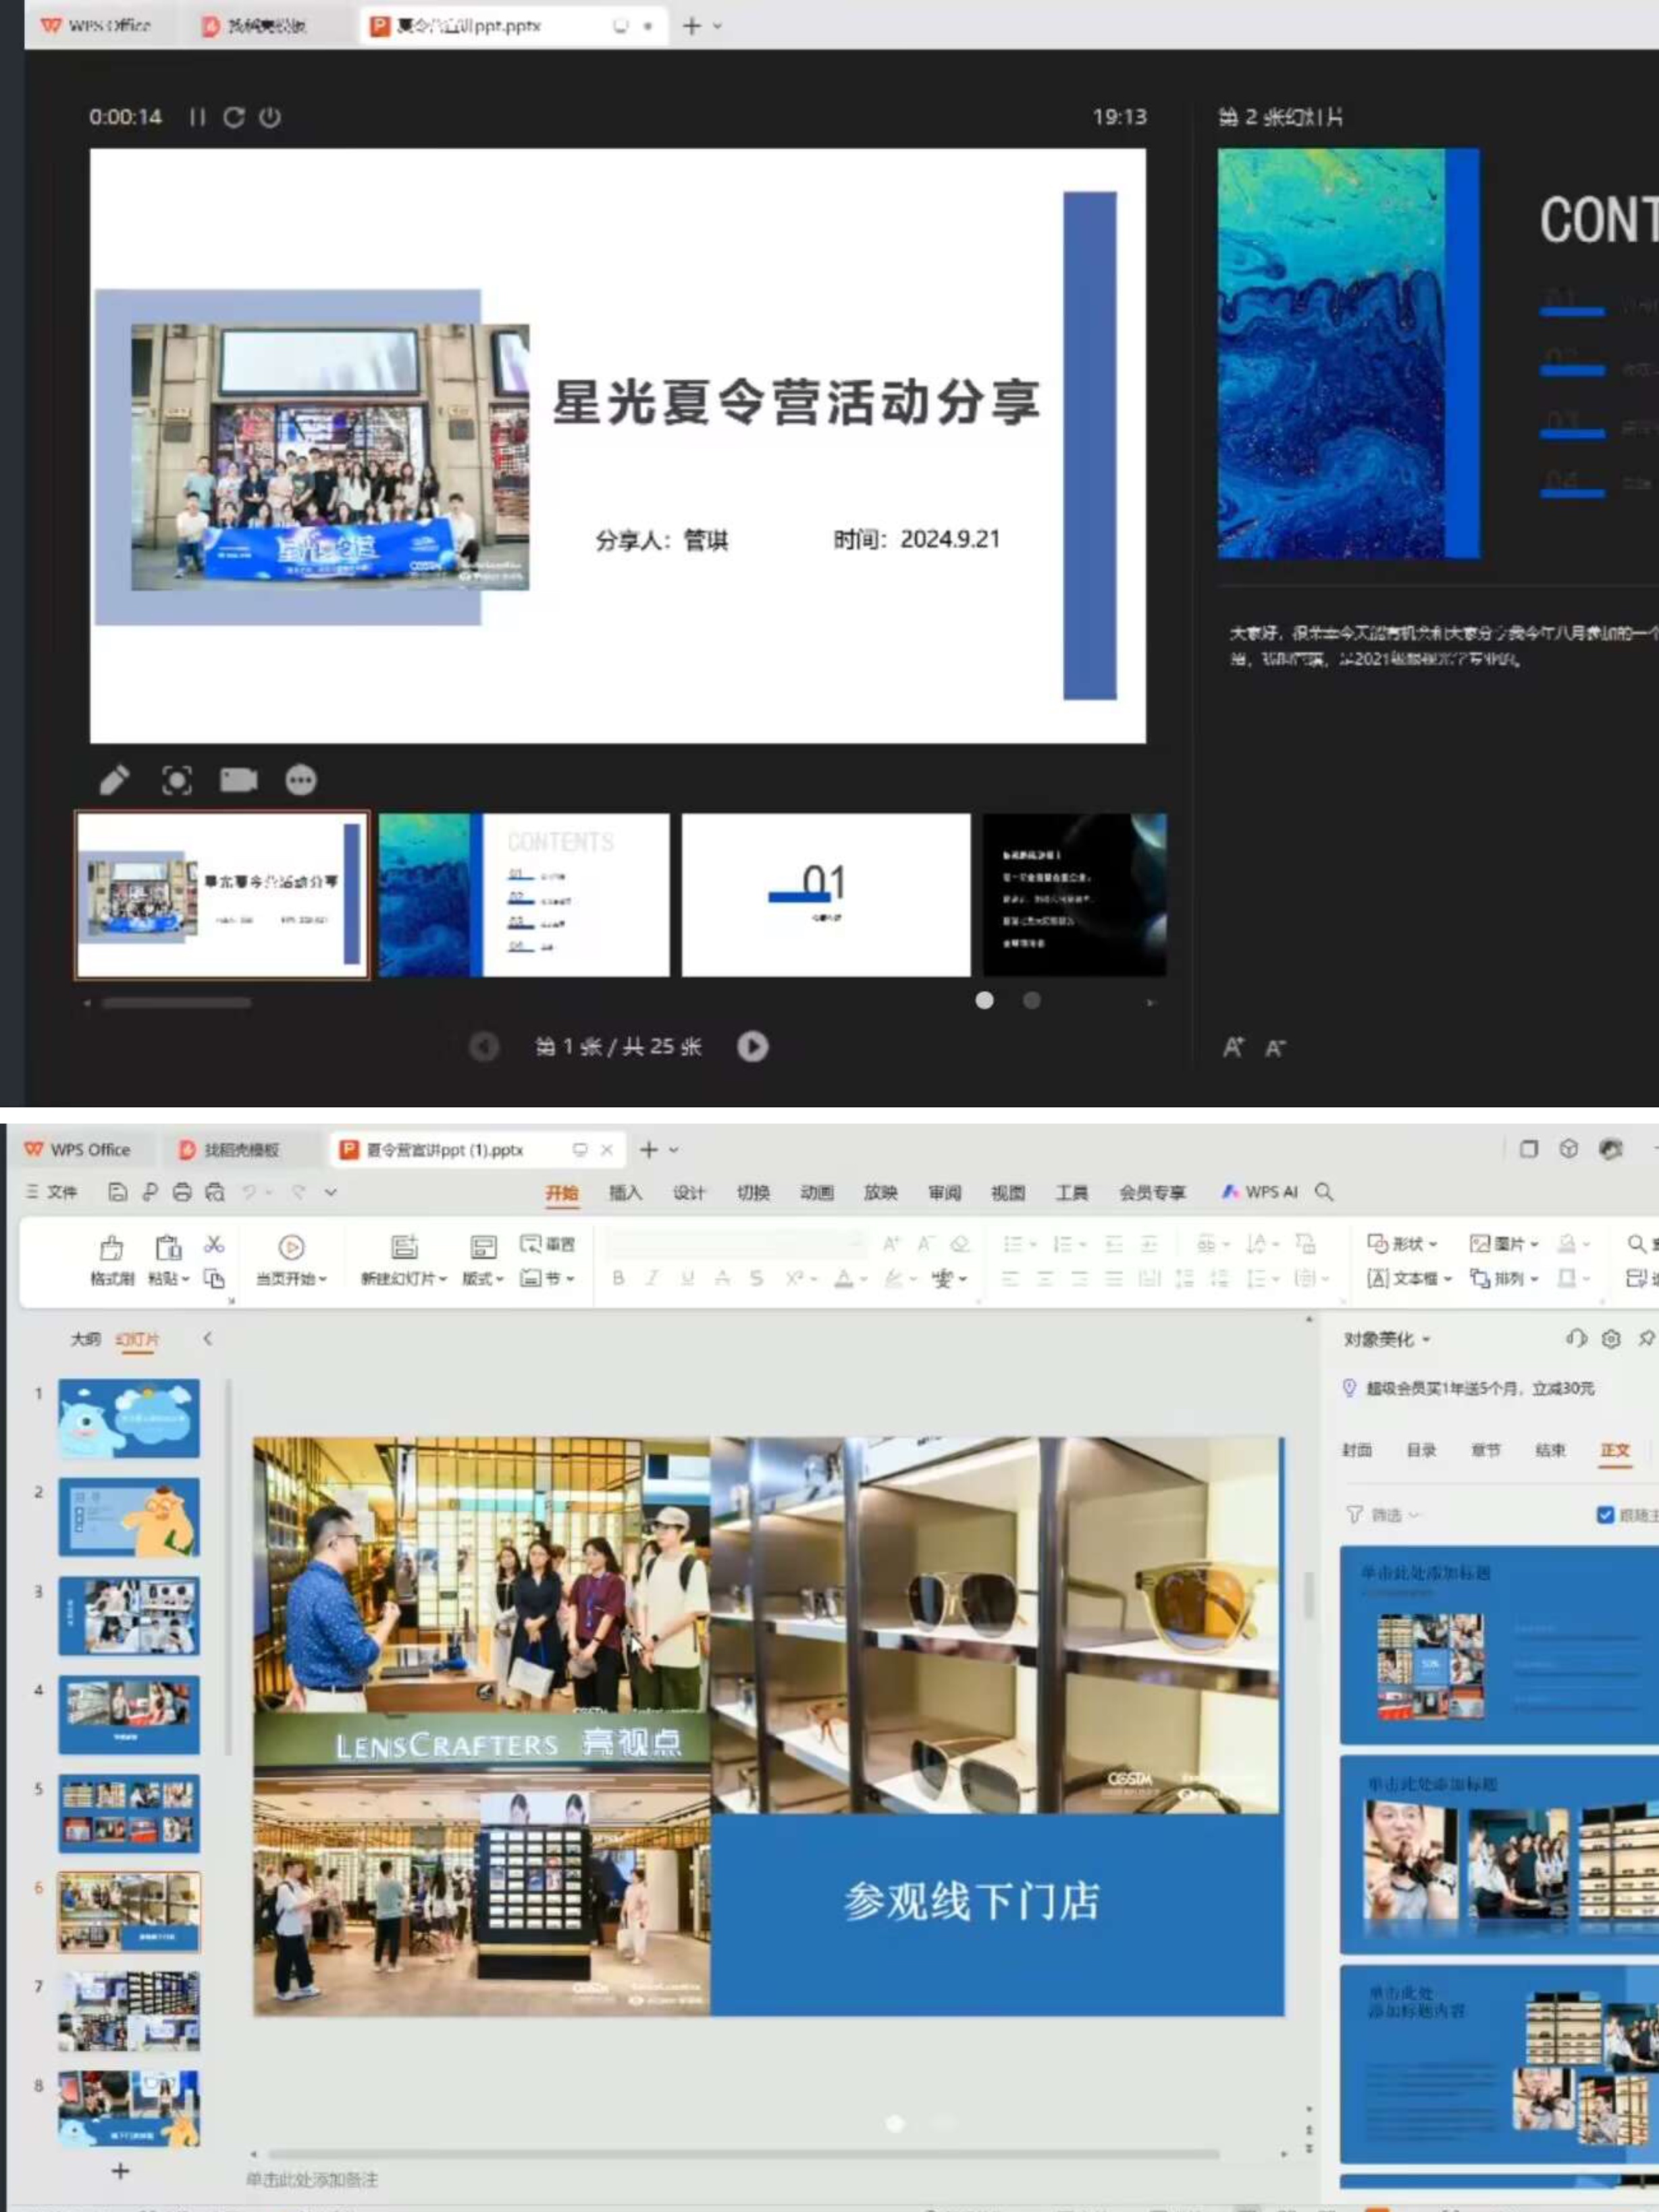The image size is (1659, 2212).
Task: Click the WPS AI button
Action: (x=1260, y=1192)
